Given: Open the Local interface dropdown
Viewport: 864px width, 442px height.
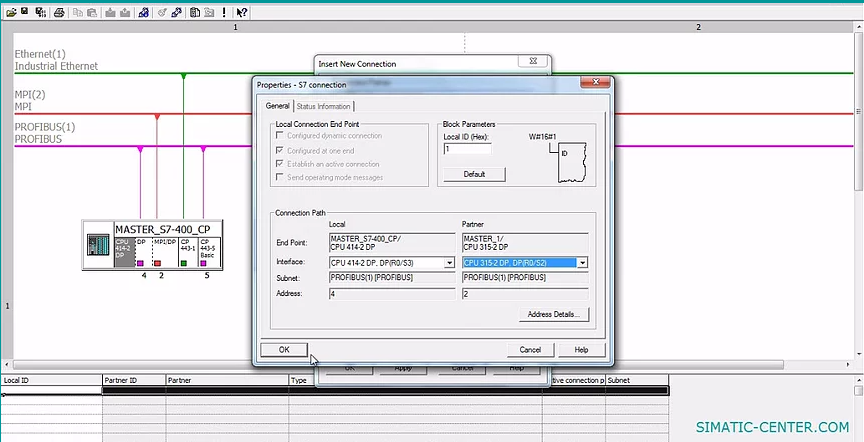Looking at the screenshot, I should click(x=448, y=263).
